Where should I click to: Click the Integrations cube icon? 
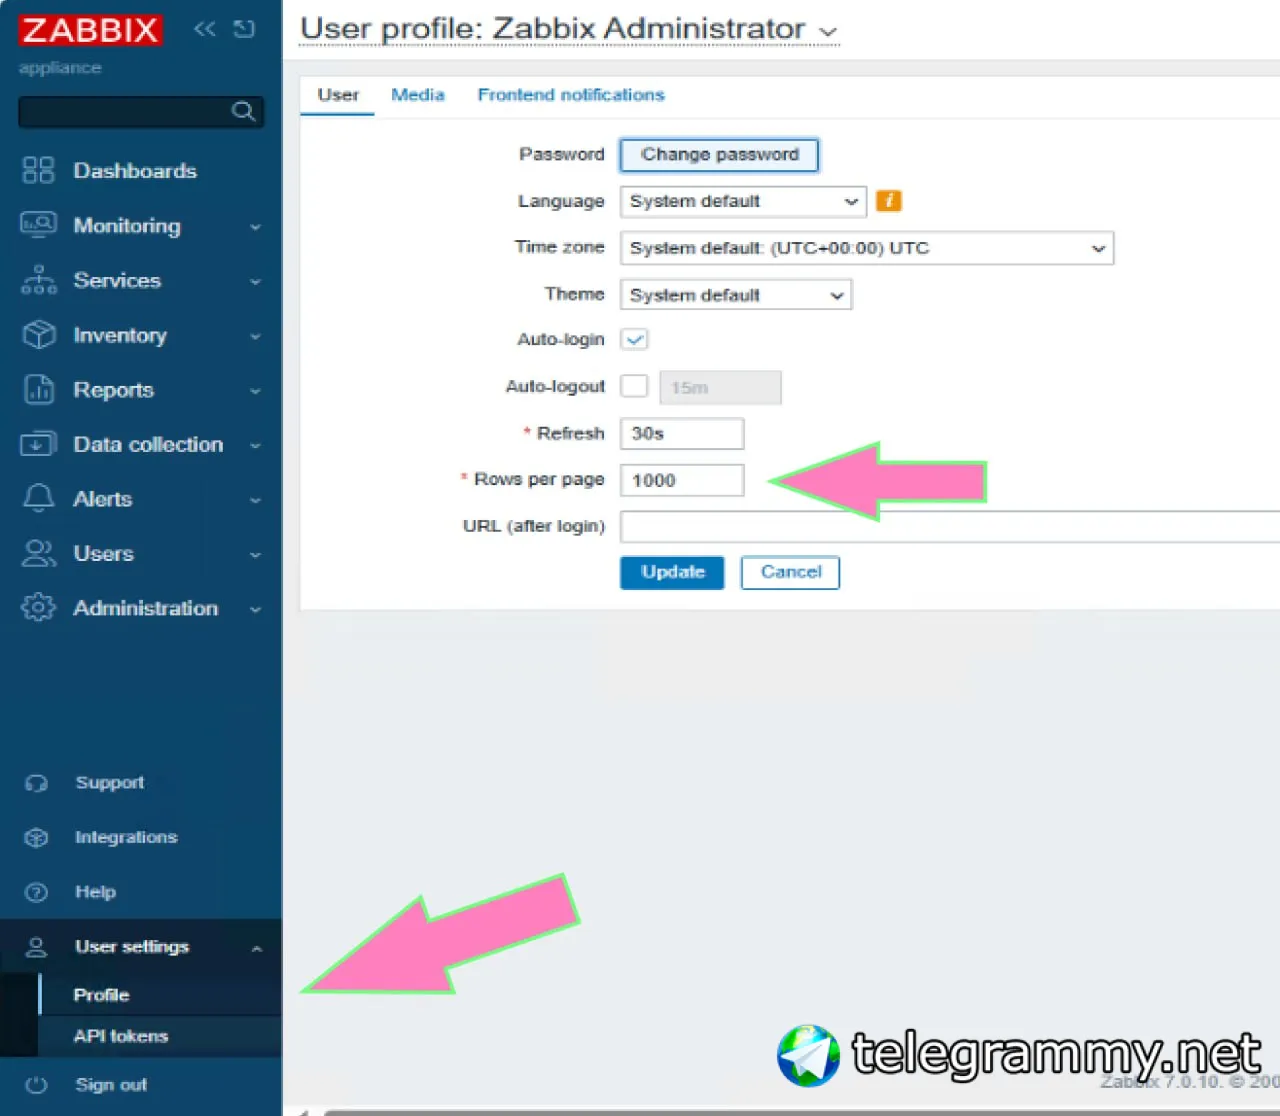pos(36,838)
